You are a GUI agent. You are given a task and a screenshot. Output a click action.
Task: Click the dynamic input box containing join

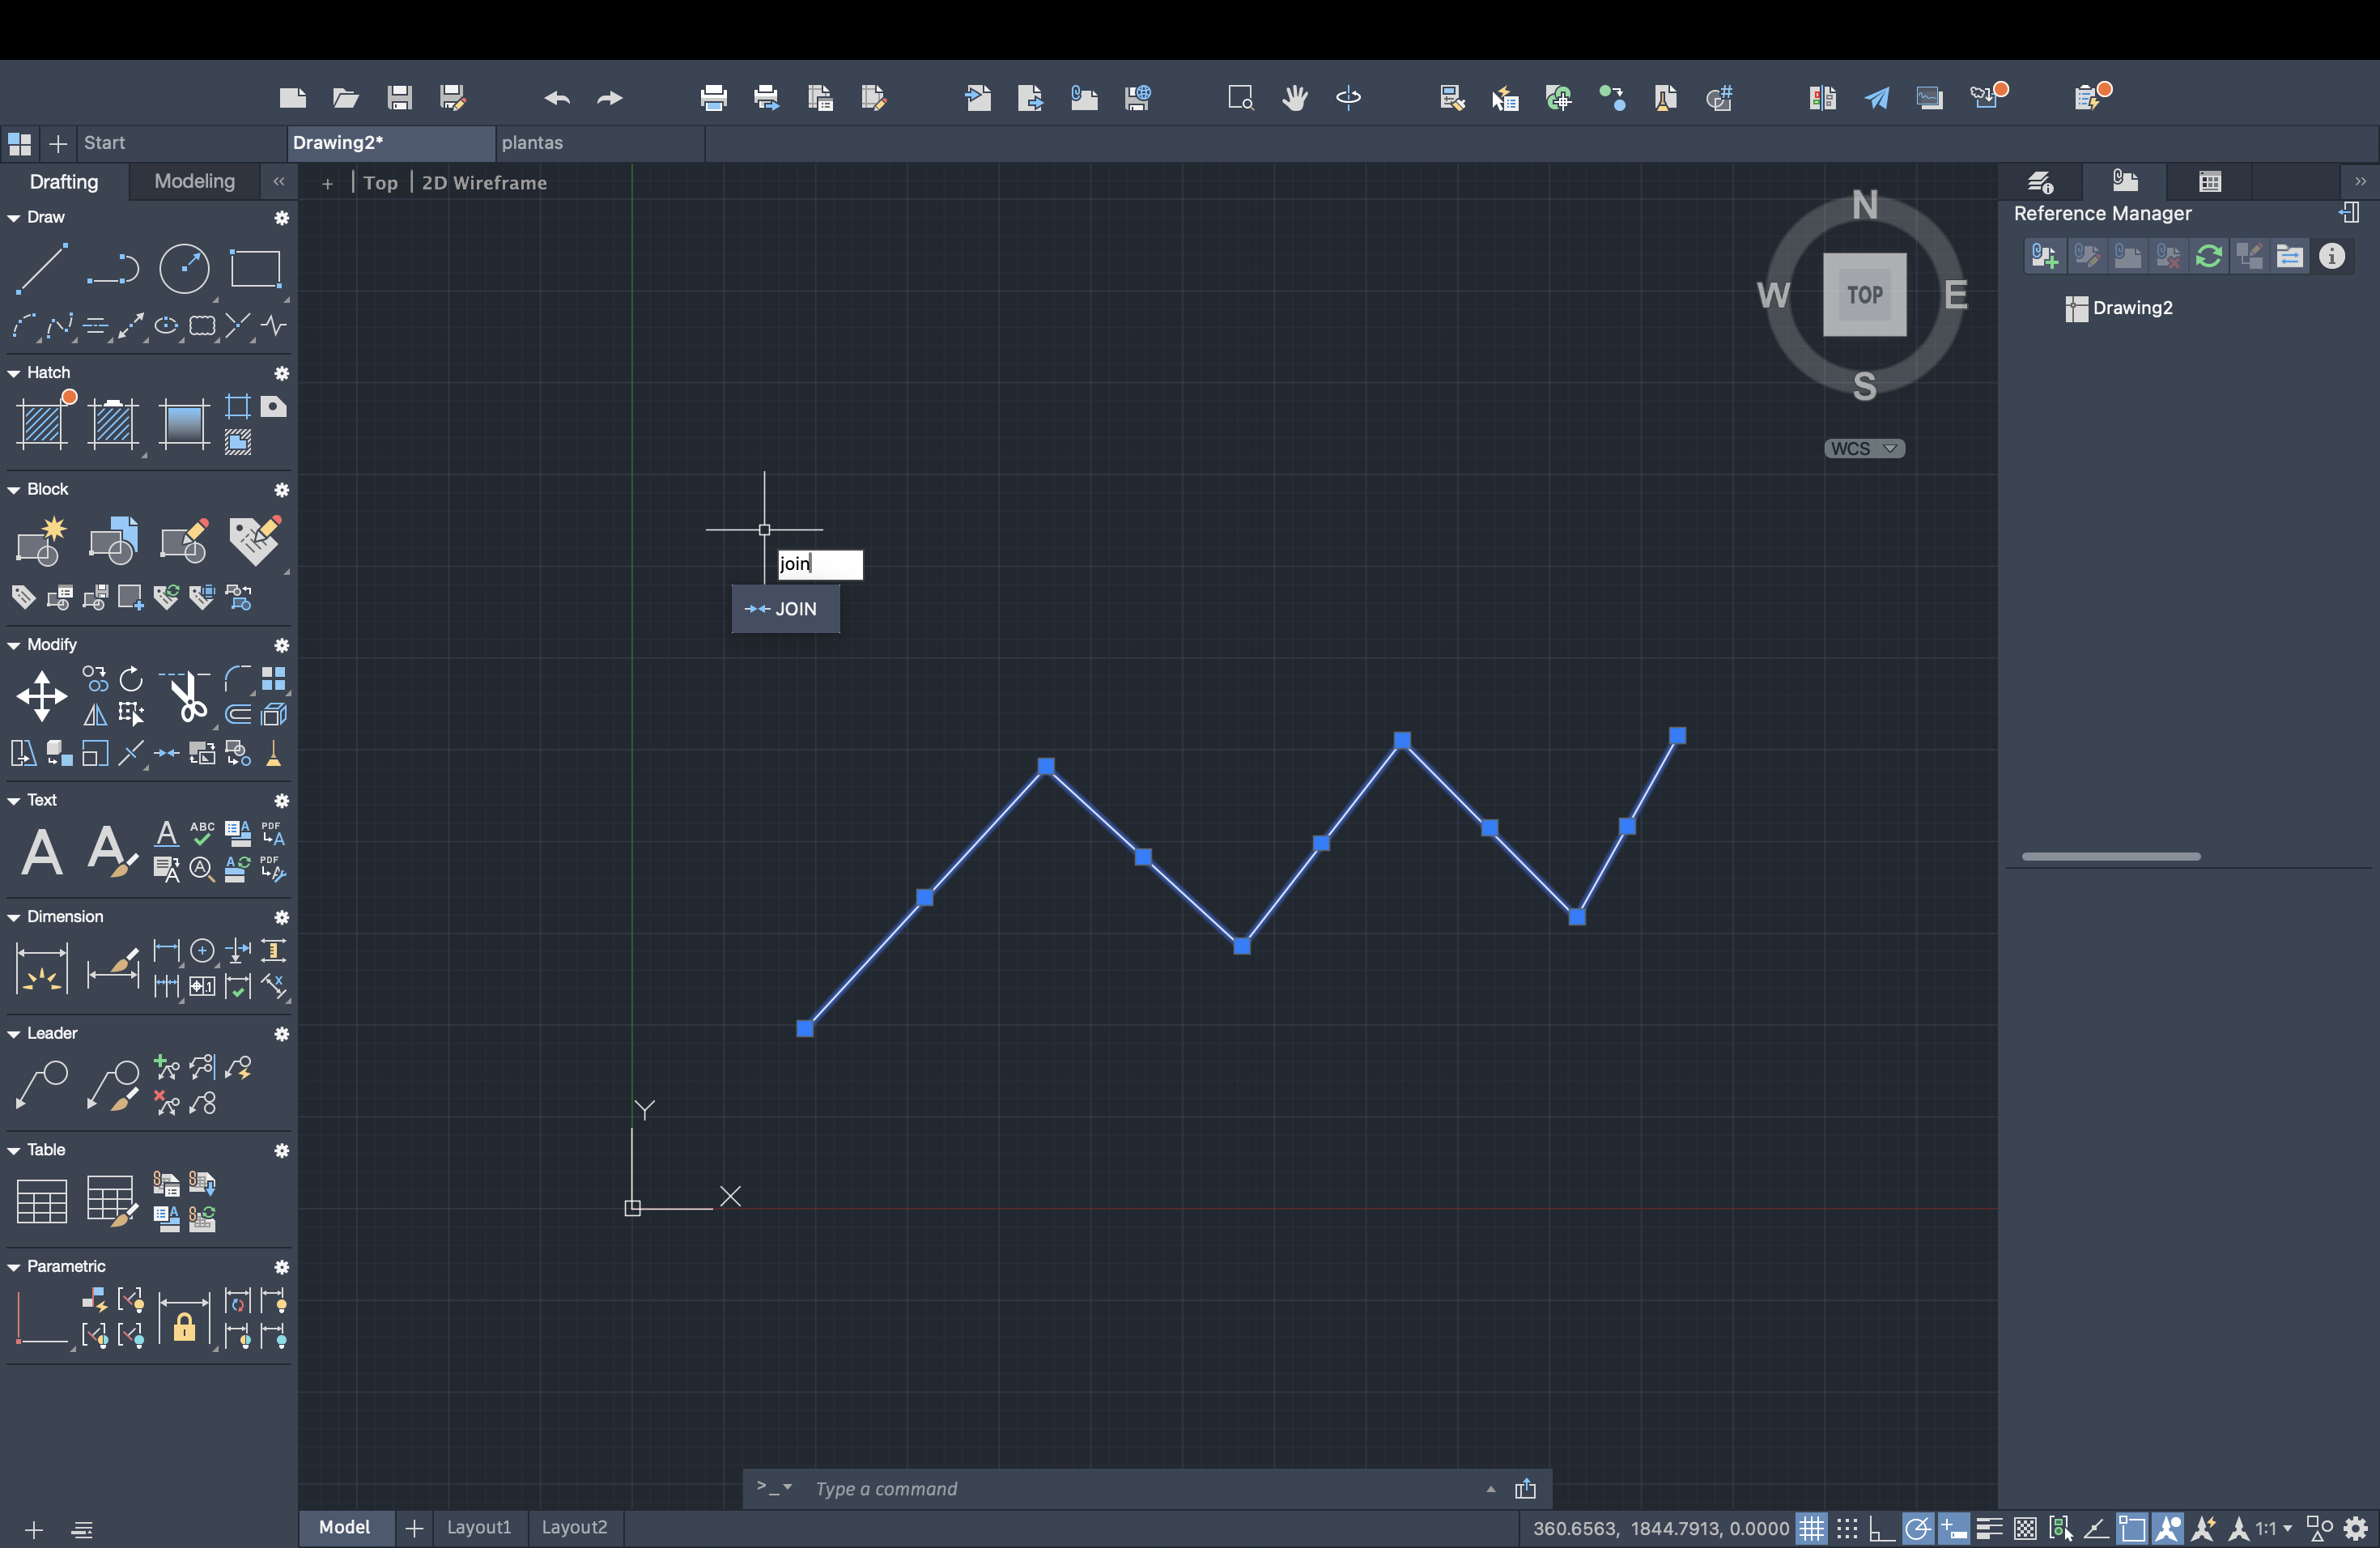[x=820, y=564]
